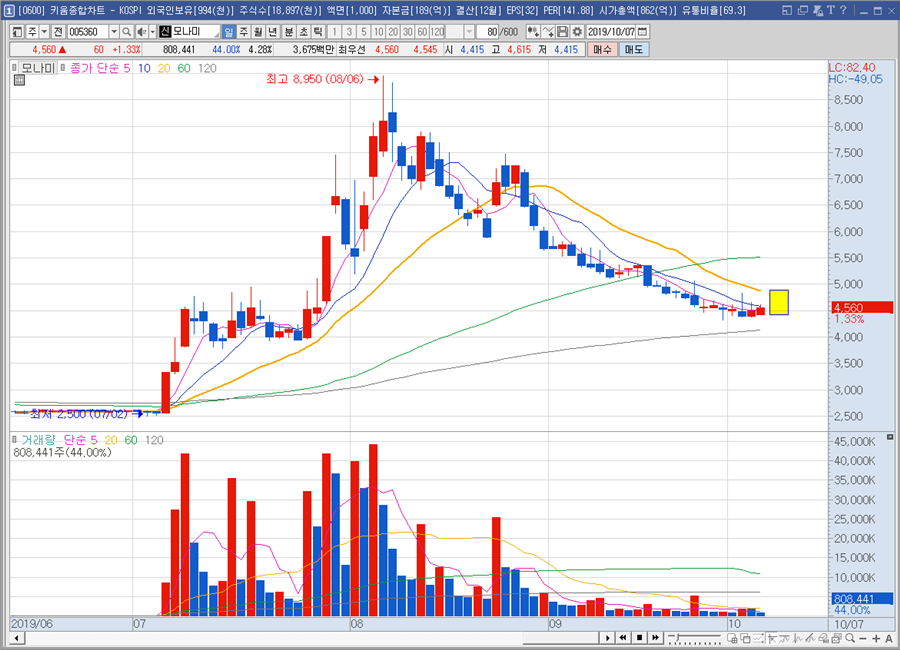This screenshot has height=650, width=900.
Task: Open the speaker options dropdown arrow
Action: (153, 32)
